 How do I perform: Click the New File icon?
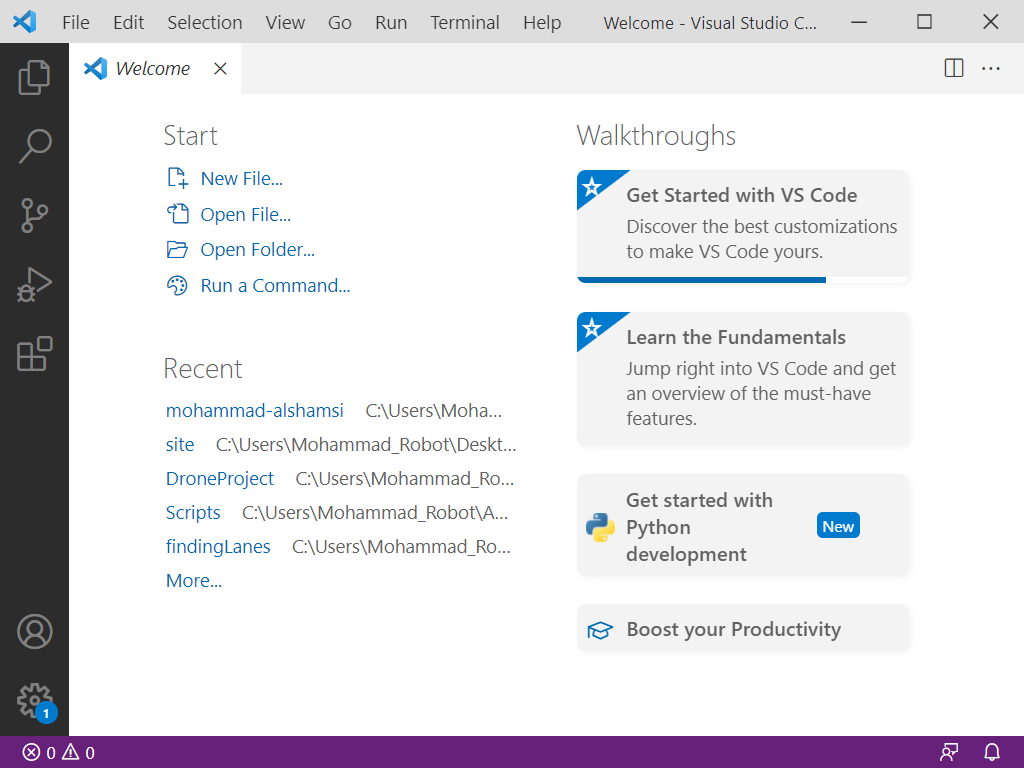[x=178, y=178]
